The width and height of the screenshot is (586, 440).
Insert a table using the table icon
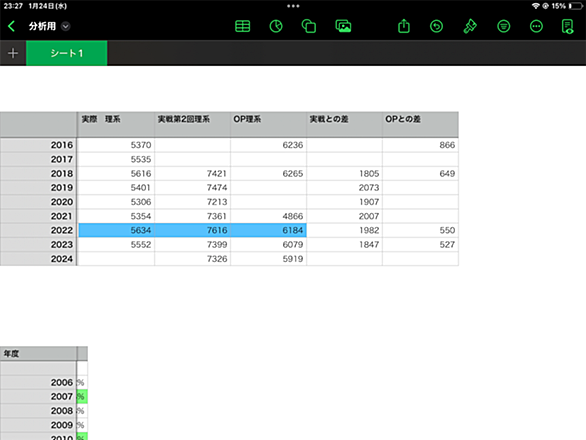point(243,26)
